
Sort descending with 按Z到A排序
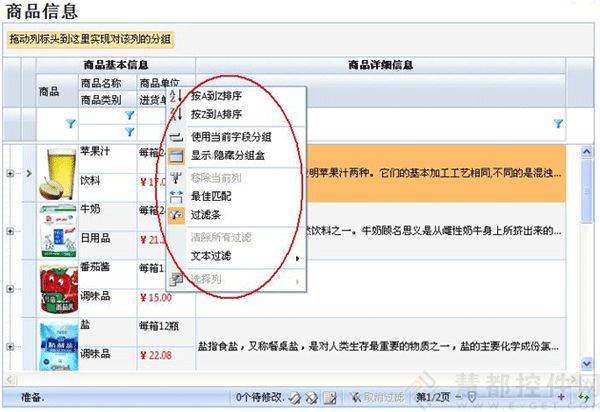215,115
